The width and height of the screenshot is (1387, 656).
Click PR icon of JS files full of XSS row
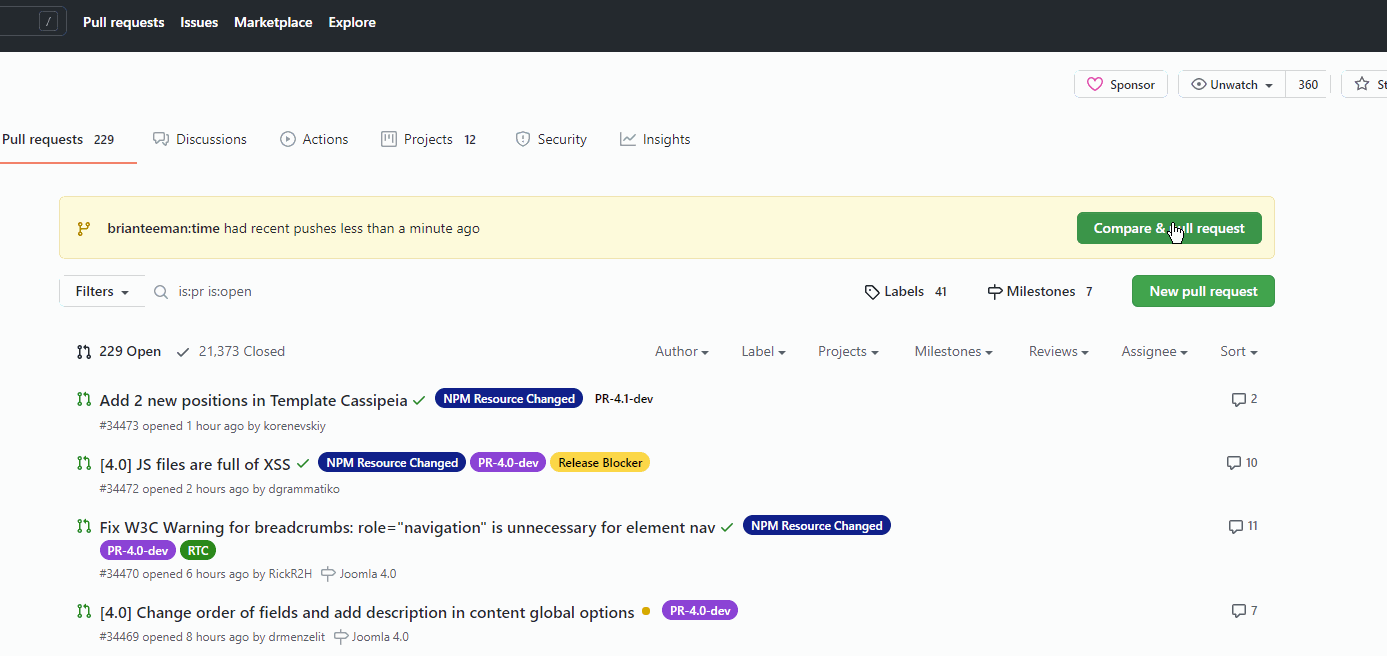point(84,463)
